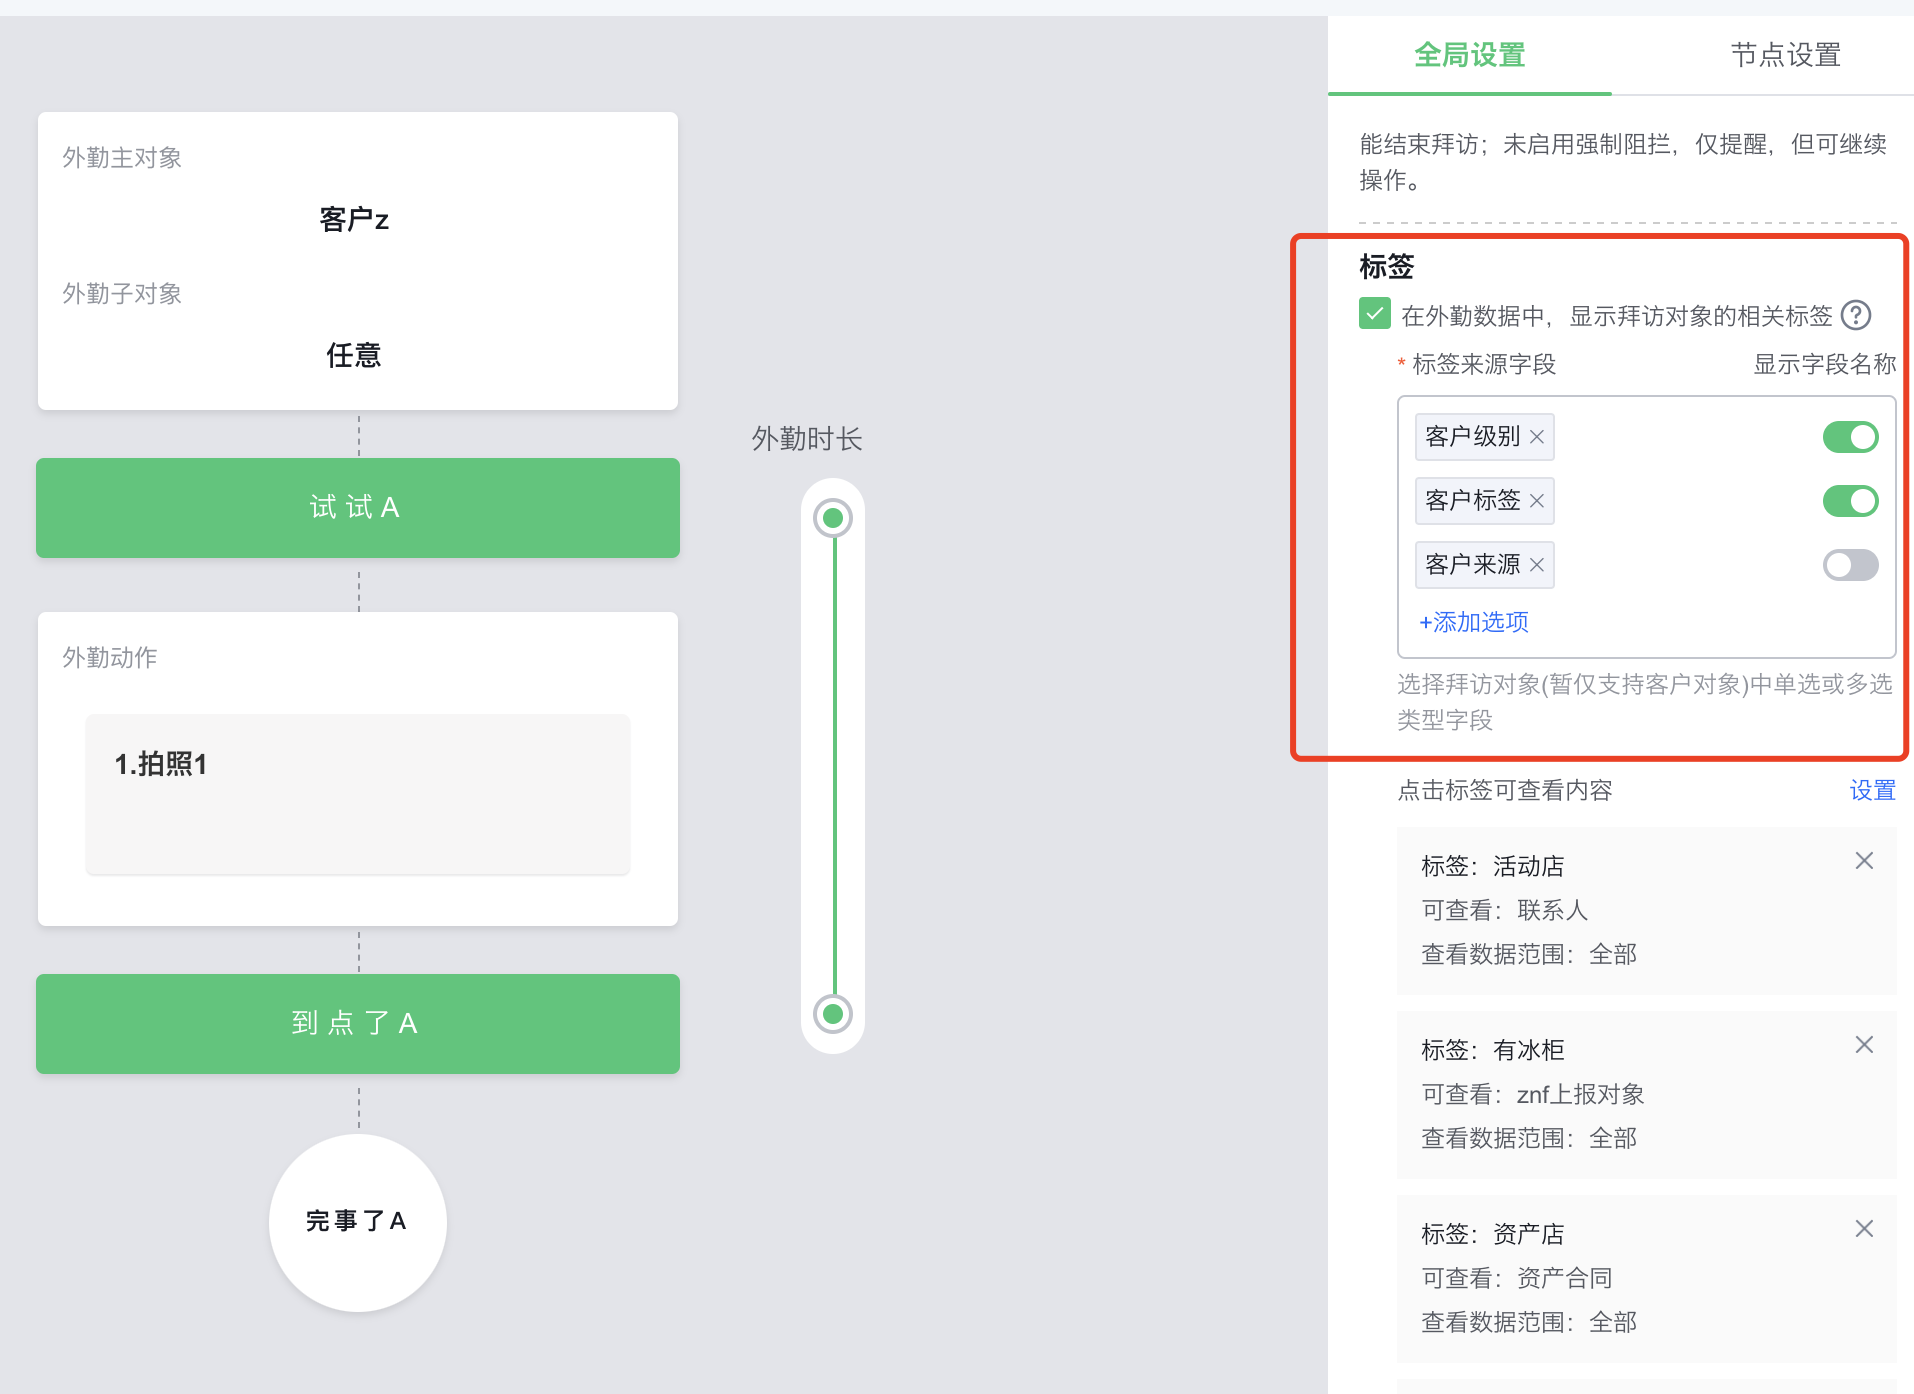Screen dimensions: 1914x1394
Task: Select the 试试A workflow node
Action: click(357, 507)
